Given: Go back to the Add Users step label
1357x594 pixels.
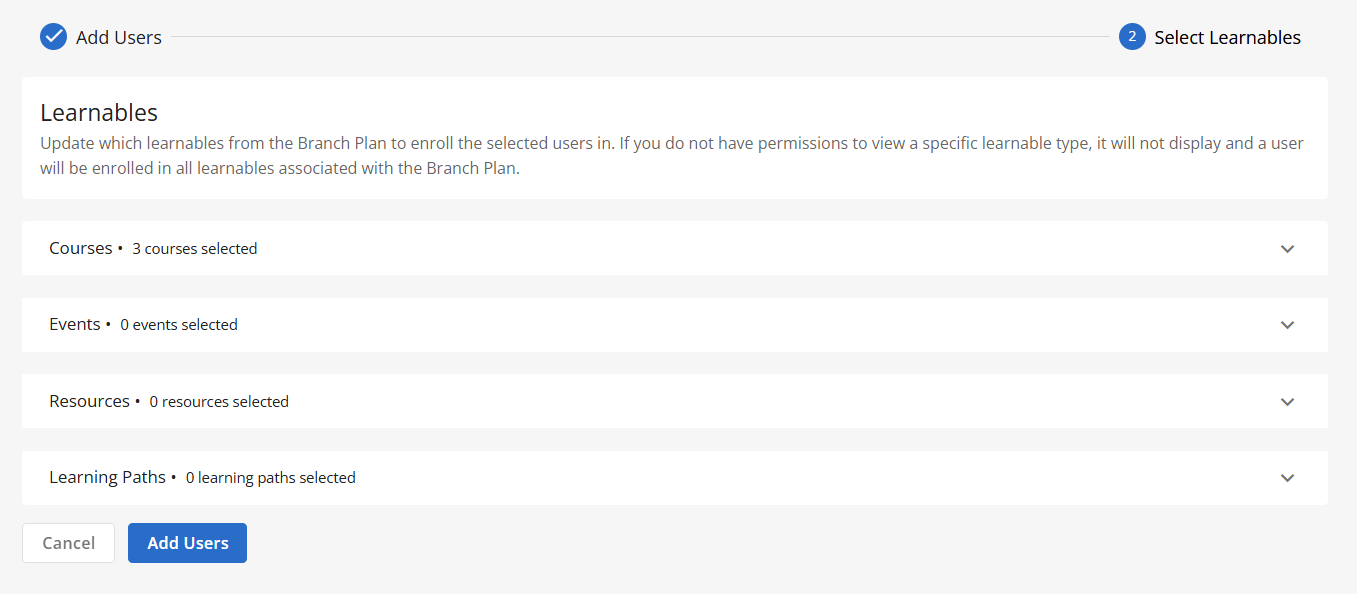Looking at the screenshot, I should coord(119,38).
